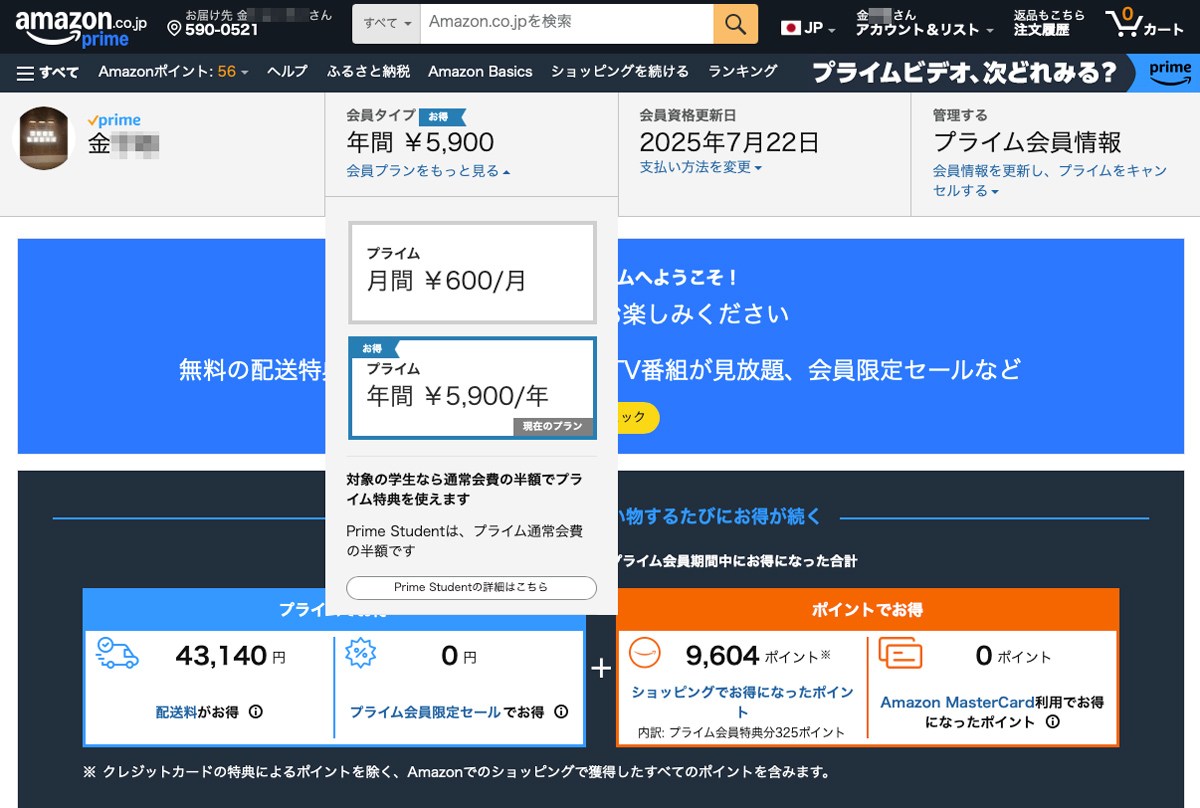The width and height of the screenshot is (1200, 808).
Task: Open the すべて search category dropdown
Action: (x=386, y=24)
